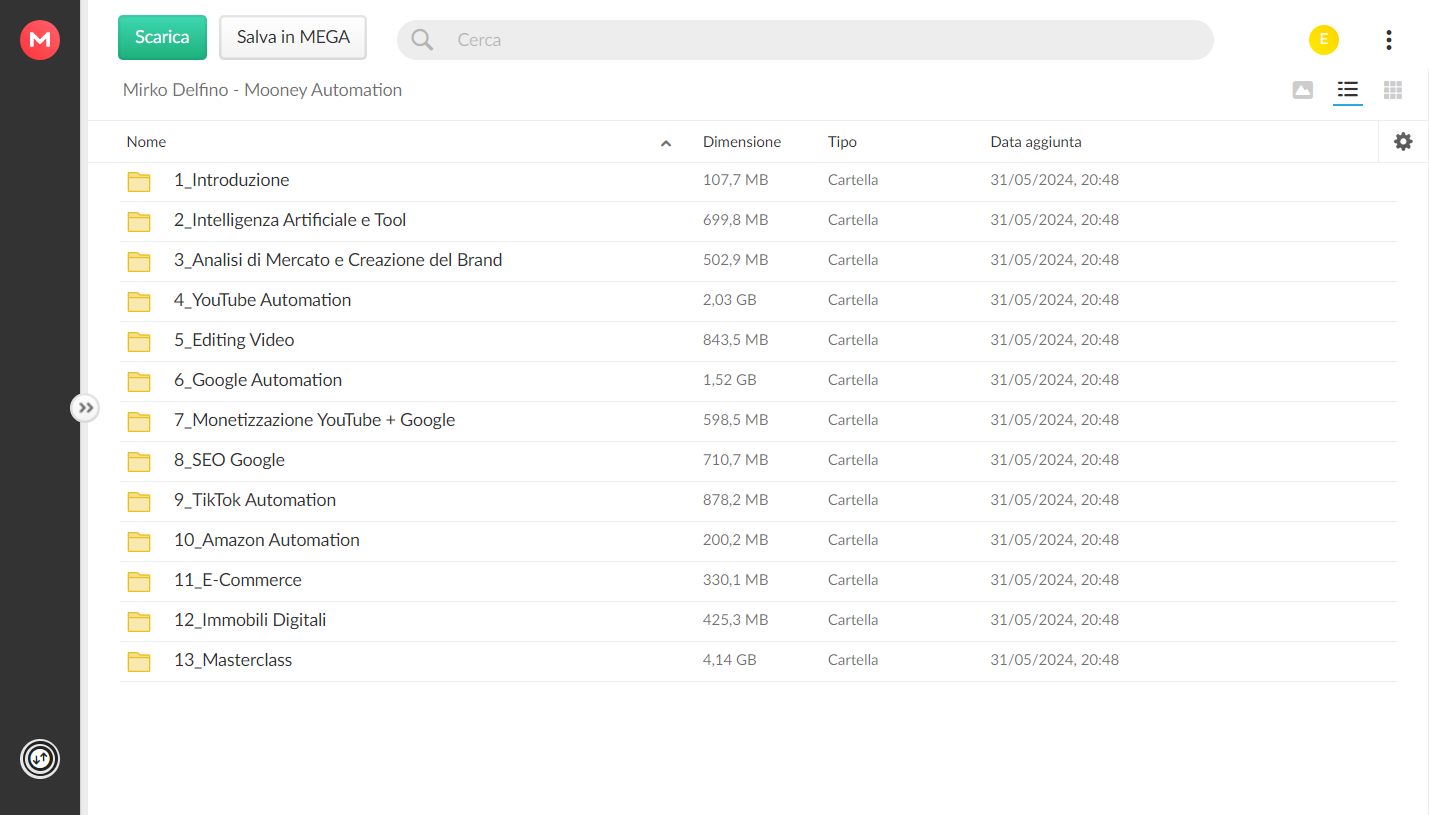Select folder icon of 3_Analisi di Mercato

pos(139,261)
